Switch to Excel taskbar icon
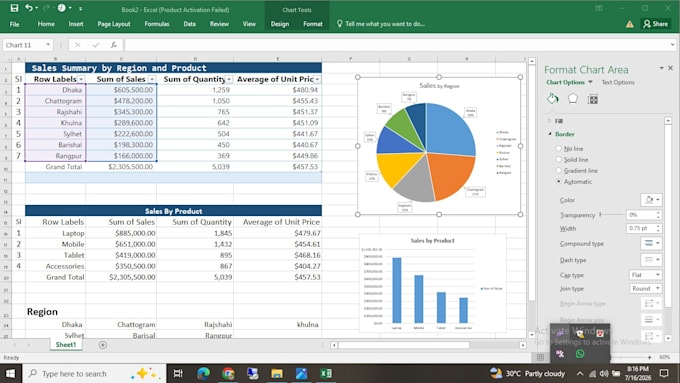 326,373
